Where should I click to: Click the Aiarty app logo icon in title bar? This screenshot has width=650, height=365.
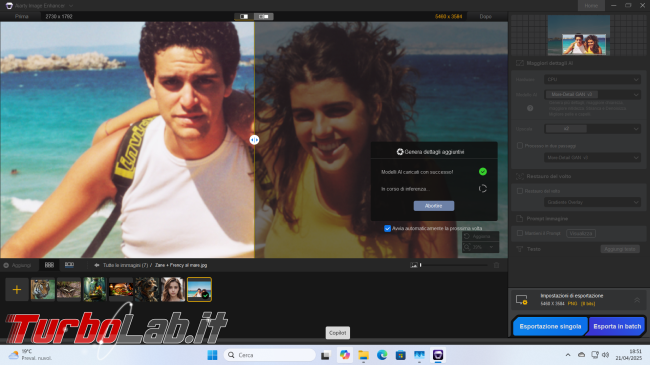tap(9, 6)
